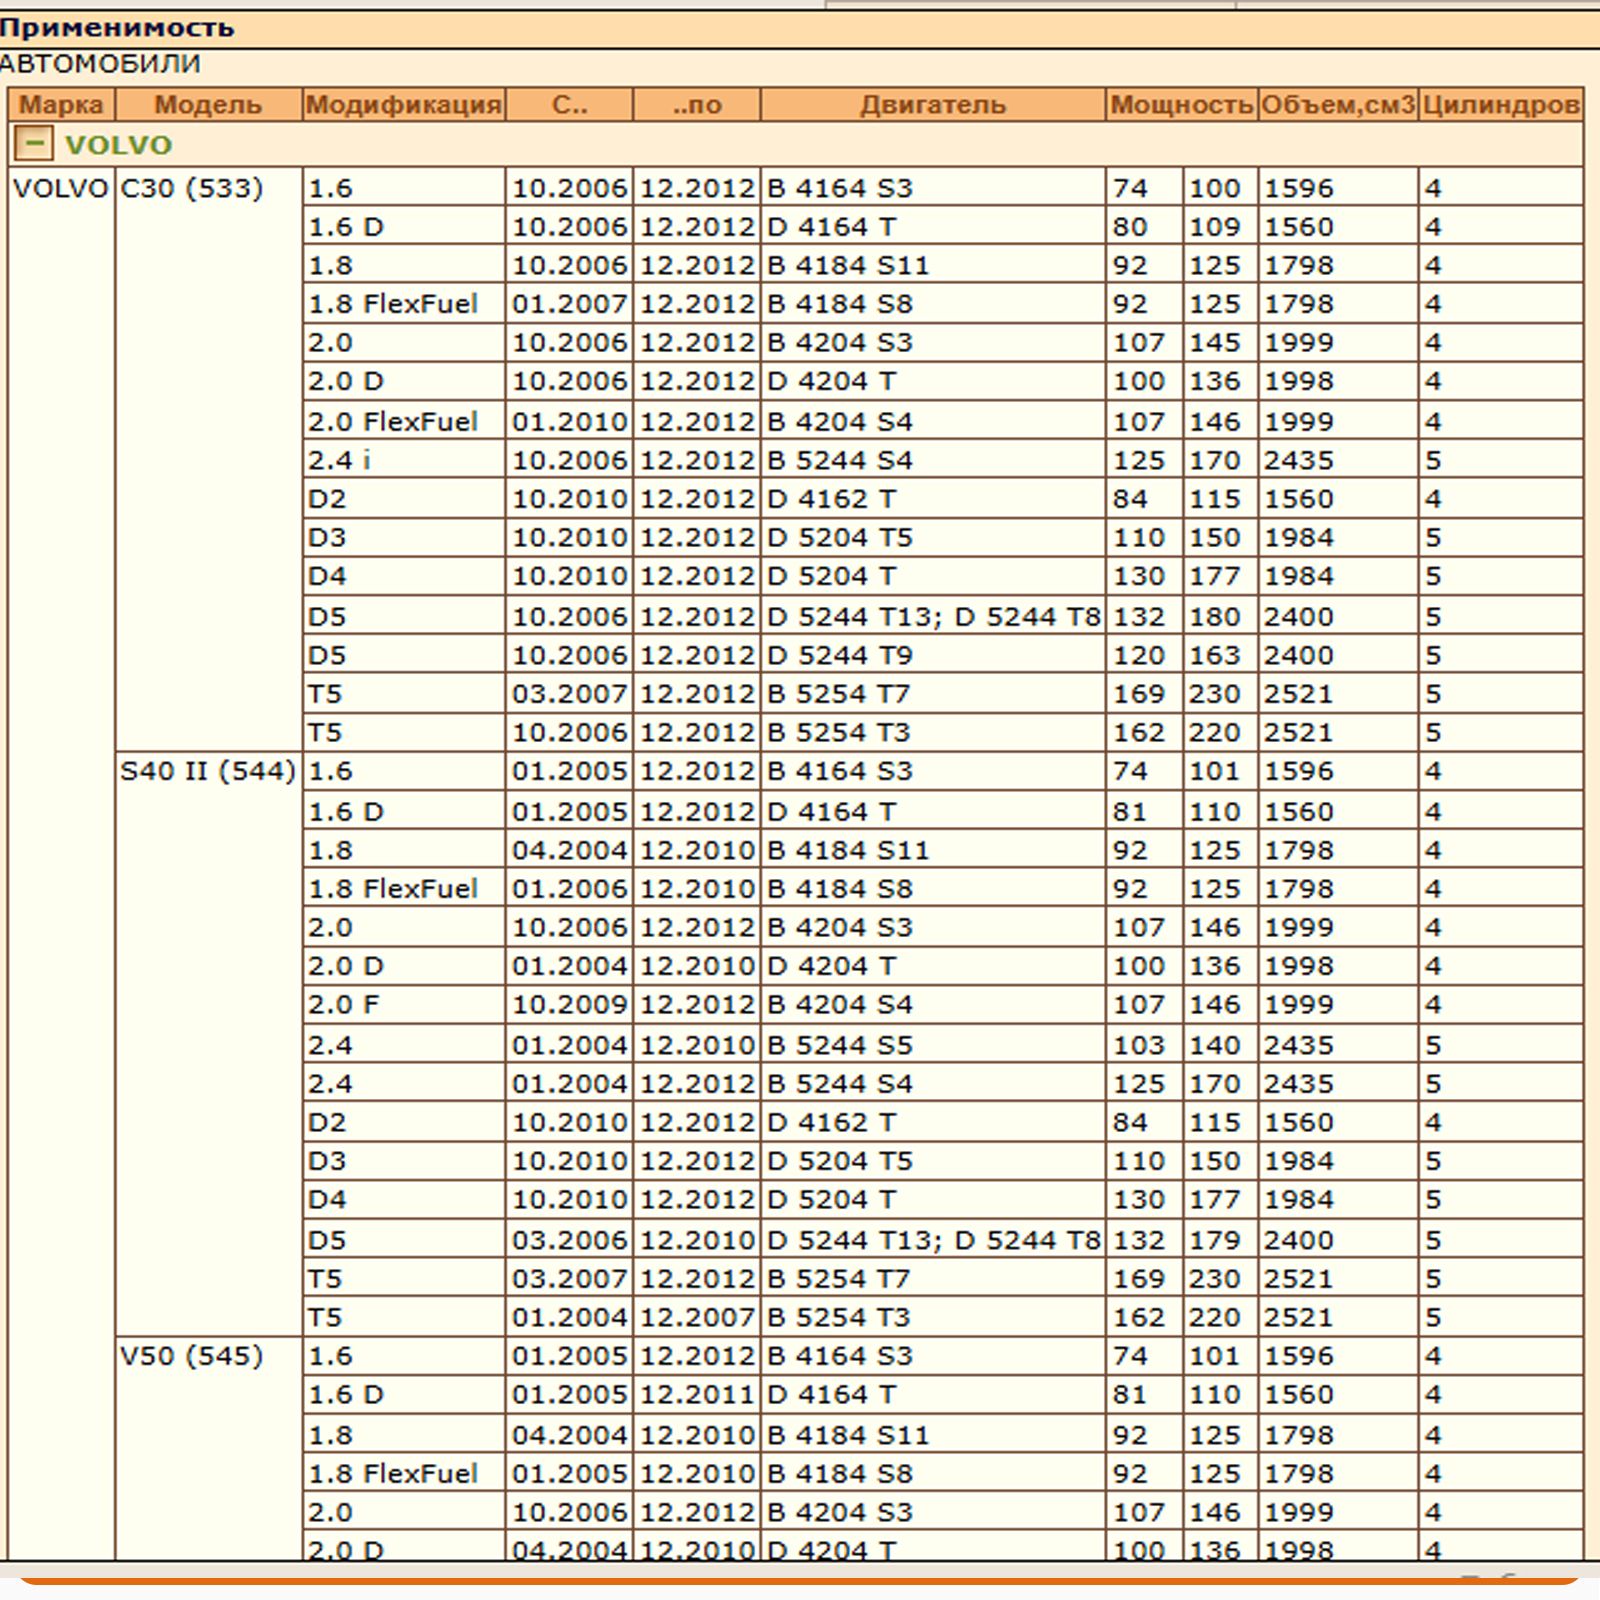Click the Применимость section title bar

(800, 28)
